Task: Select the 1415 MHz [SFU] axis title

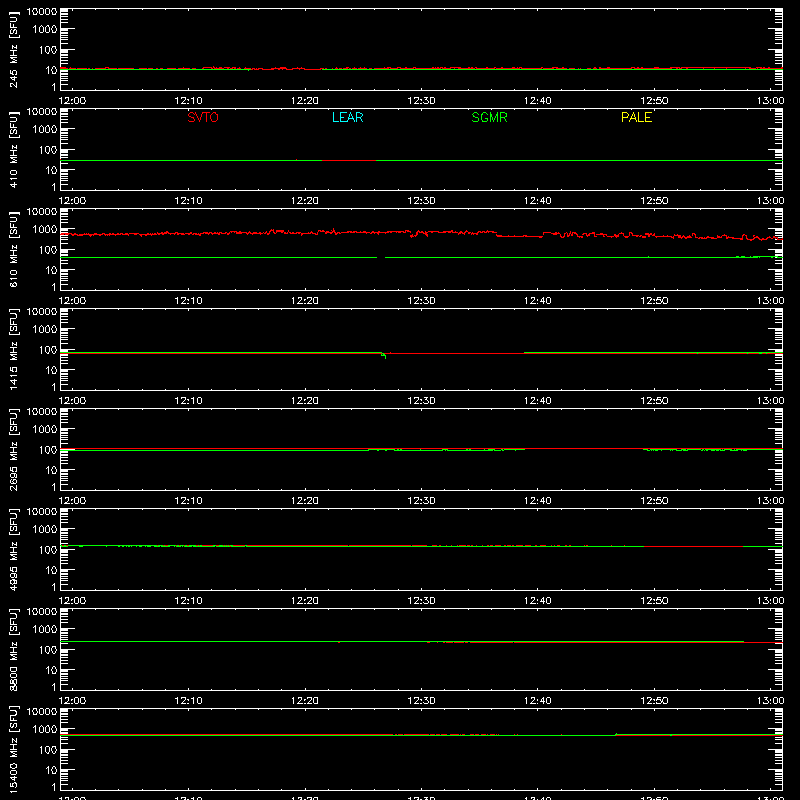Action: 13,349
